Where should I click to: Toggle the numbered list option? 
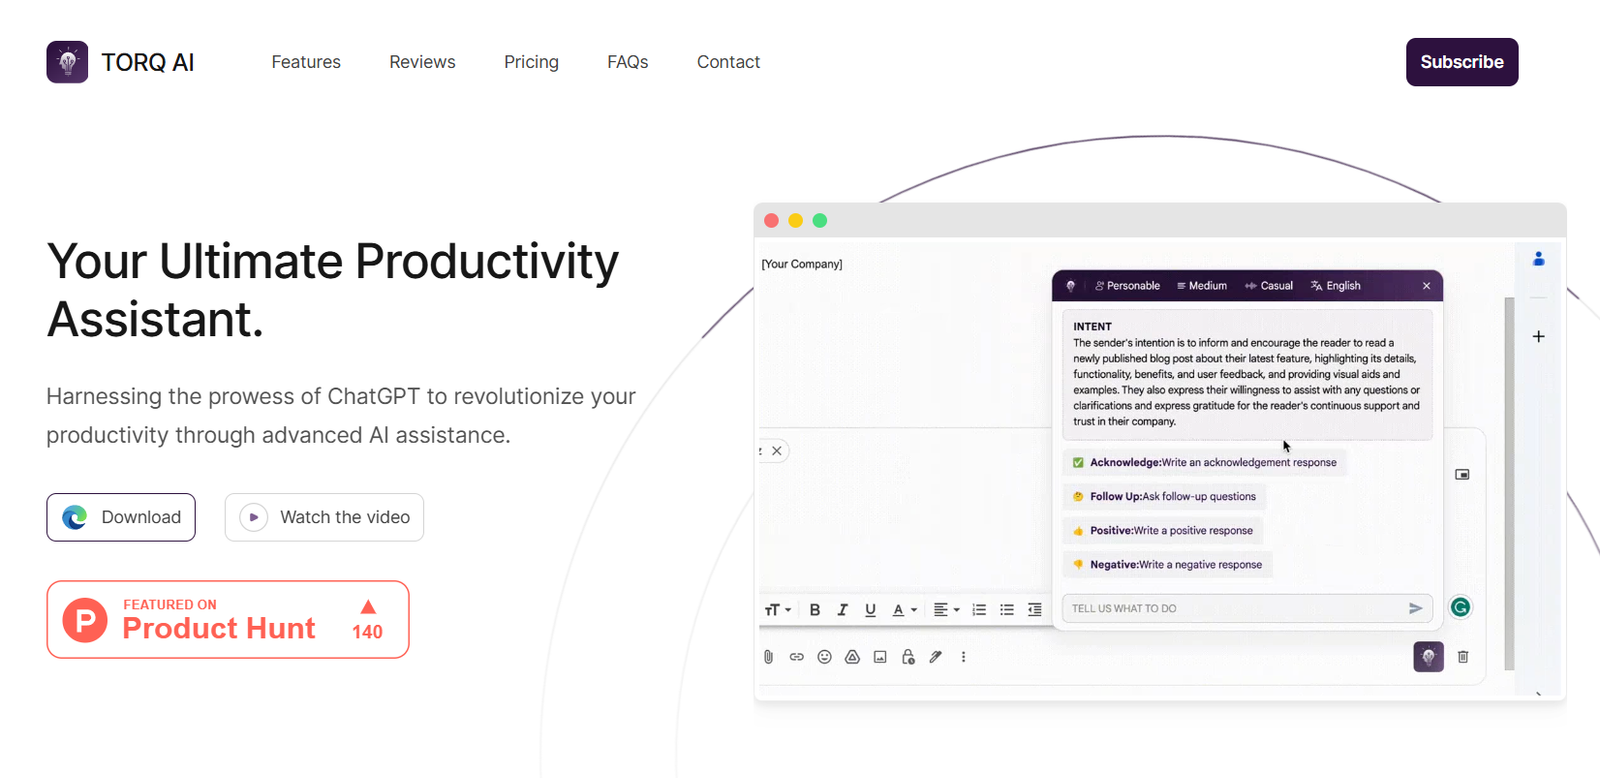pyautogui.click(x=979, y=610)
